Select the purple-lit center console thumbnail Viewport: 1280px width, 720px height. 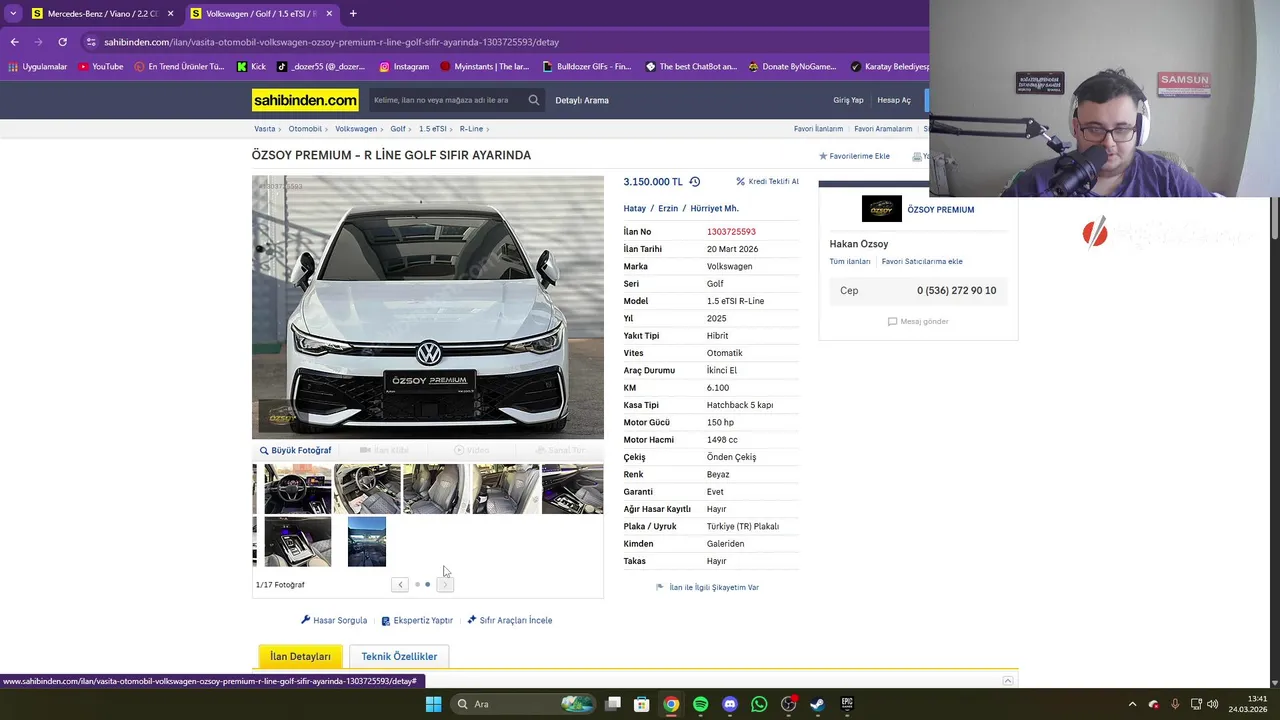coord(297,541)
